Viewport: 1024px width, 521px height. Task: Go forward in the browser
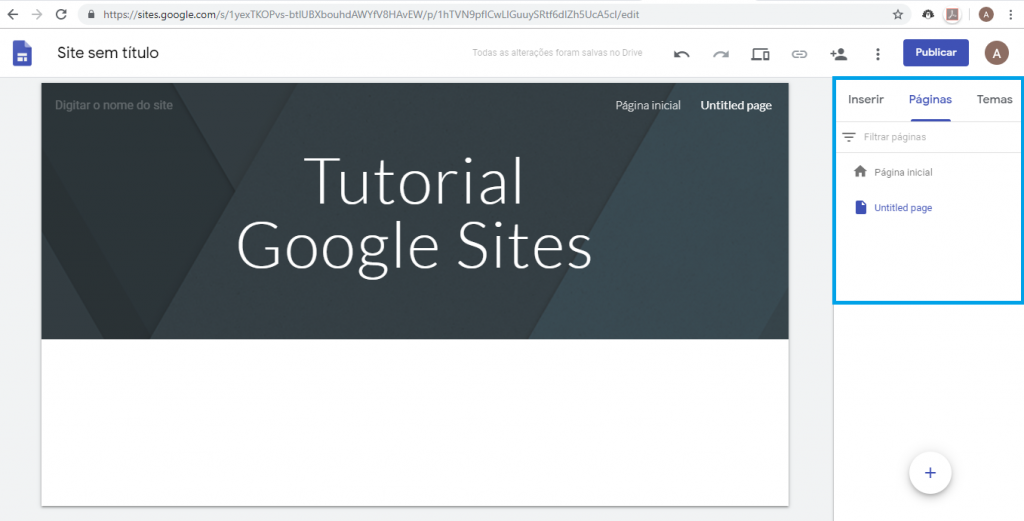click(x=37, y=14)
